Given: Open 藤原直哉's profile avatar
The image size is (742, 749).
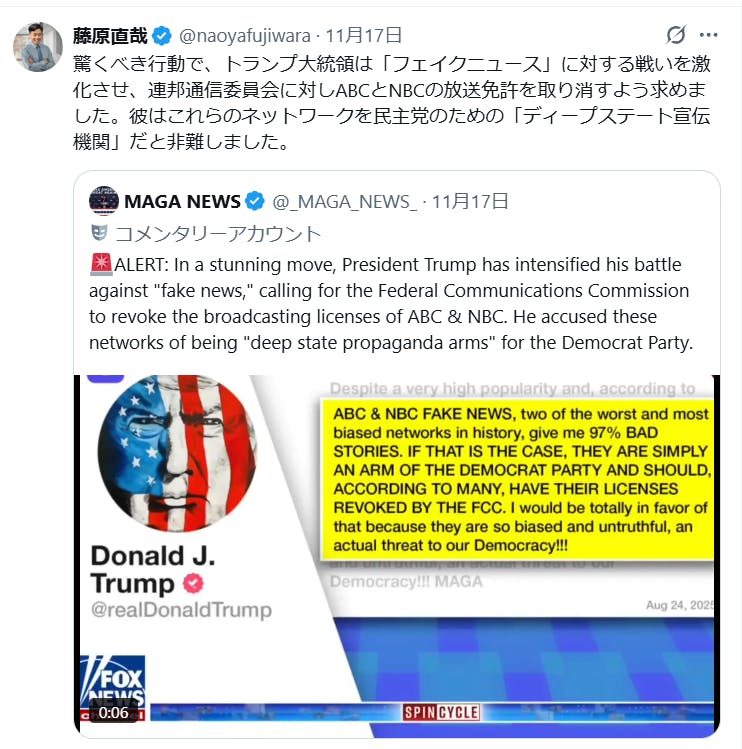Looking at the screenshot, I should tap(37, 47).
